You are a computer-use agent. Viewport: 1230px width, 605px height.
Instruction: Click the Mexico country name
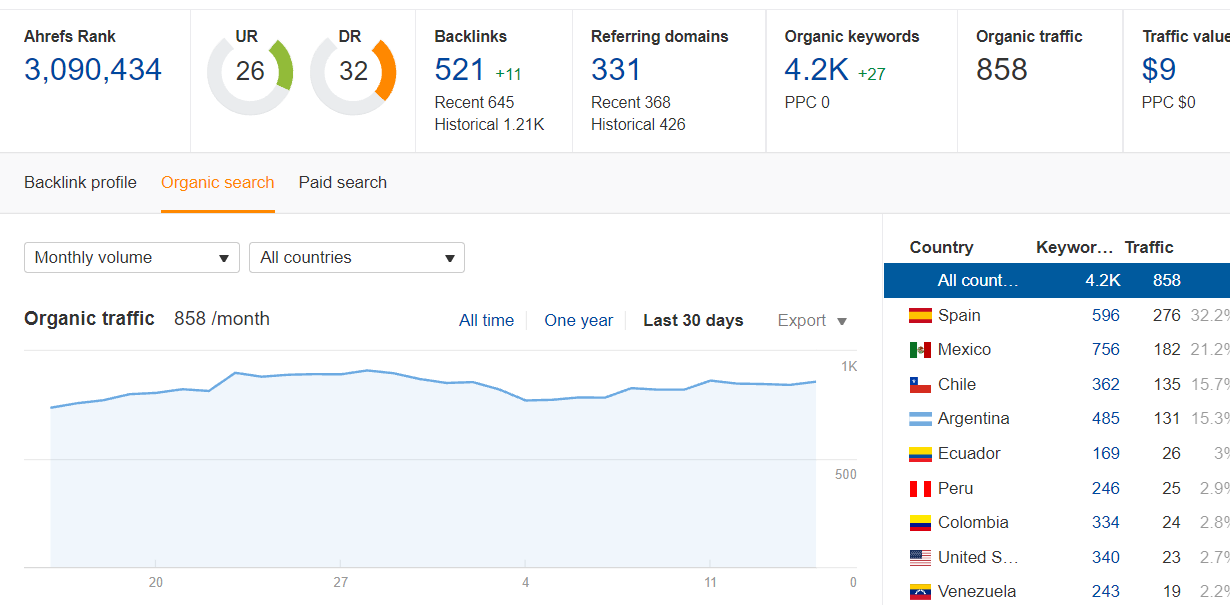tap(964, 349)
